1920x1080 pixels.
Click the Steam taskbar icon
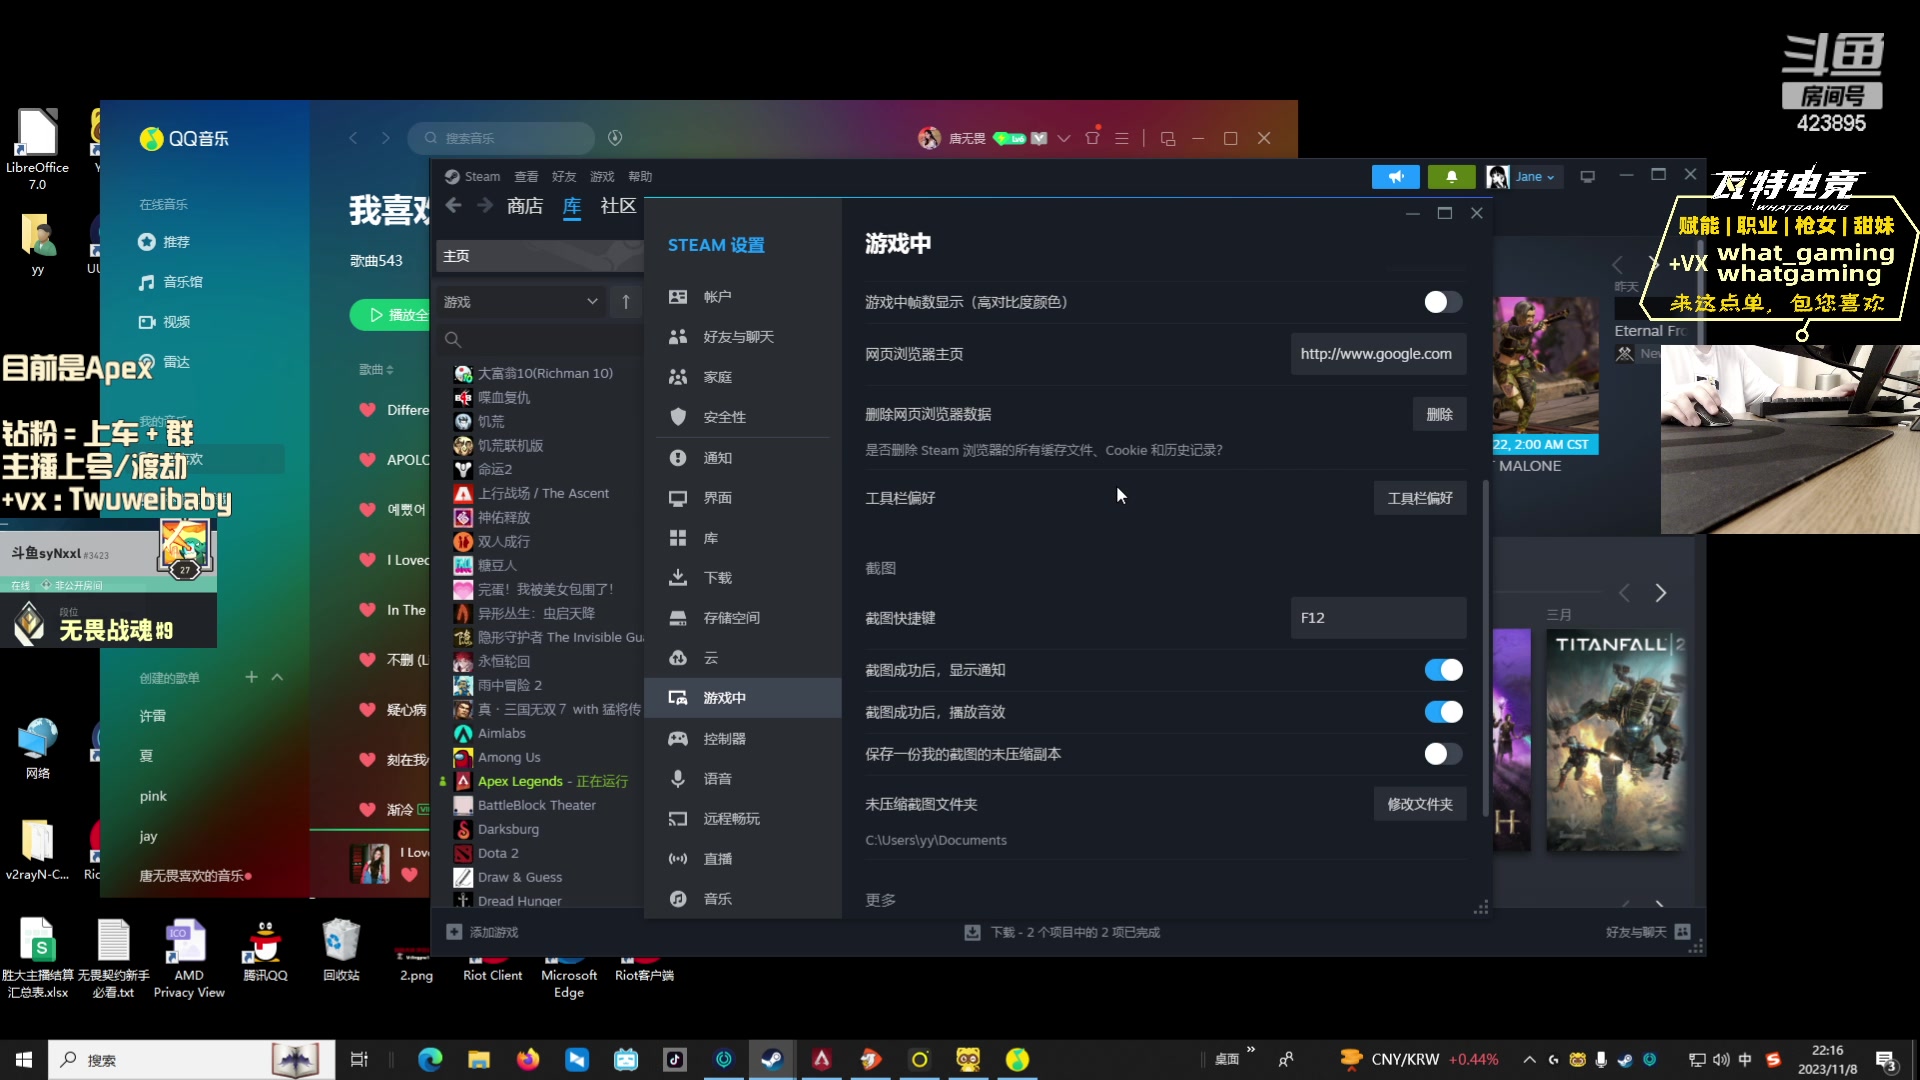(x=772, y=1060)
